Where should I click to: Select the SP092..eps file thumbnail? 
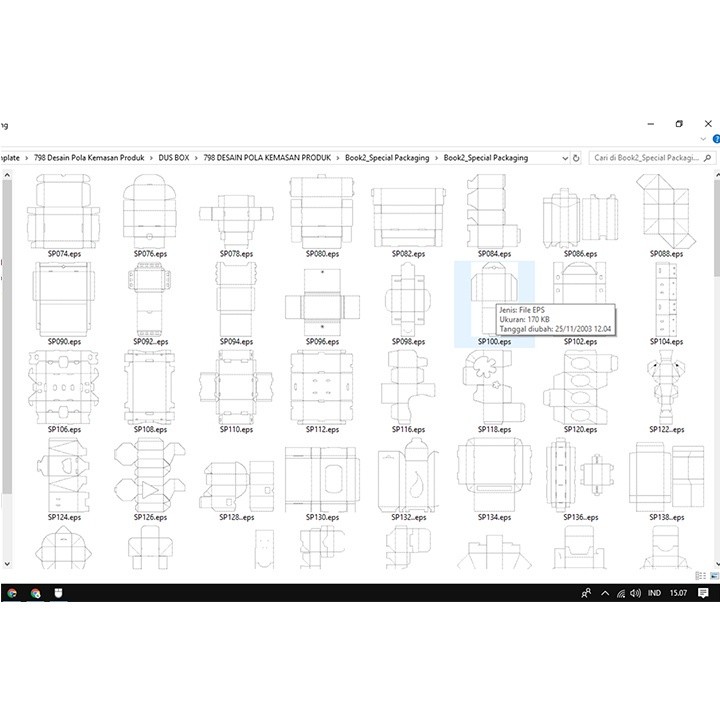[x=150, y=299]
